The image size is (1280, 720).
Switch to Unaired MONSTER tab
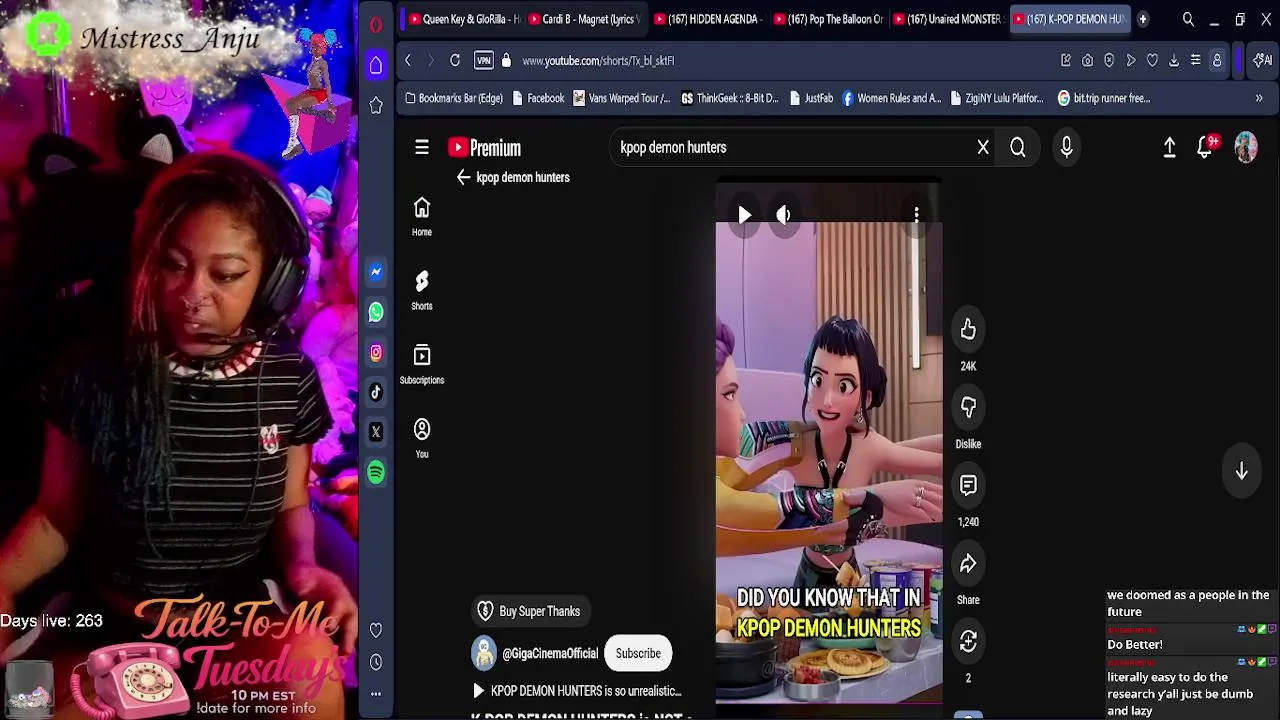[x=947, y=19]
